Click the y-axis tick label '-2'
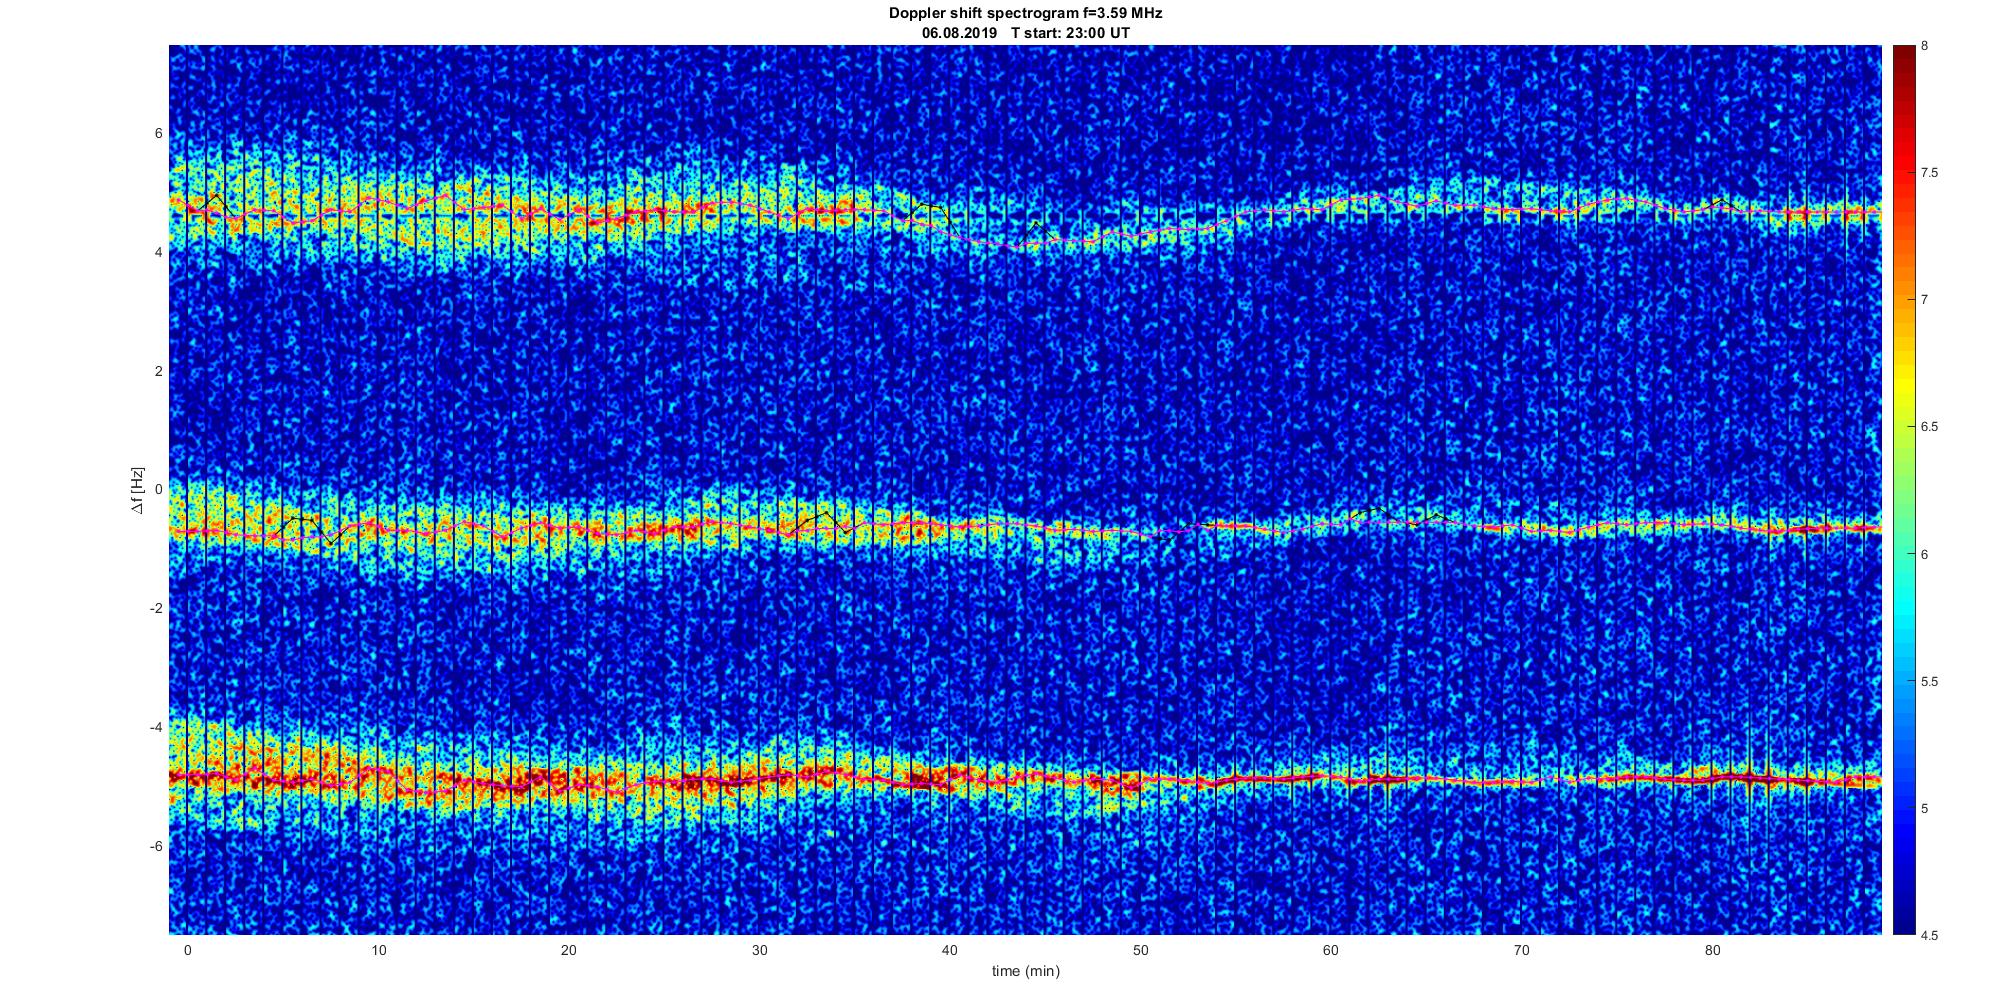 [x=156, y=608]
